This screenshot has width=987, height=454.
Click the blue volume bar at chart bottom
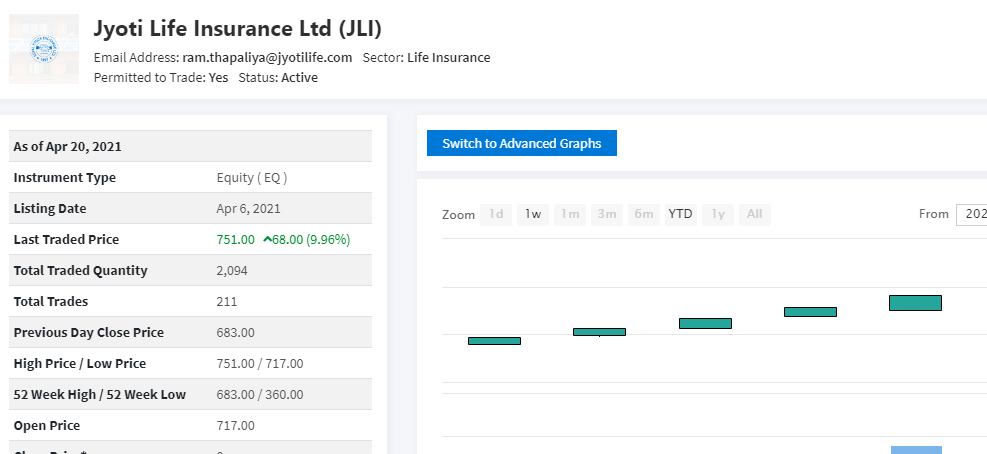[916, 450]
